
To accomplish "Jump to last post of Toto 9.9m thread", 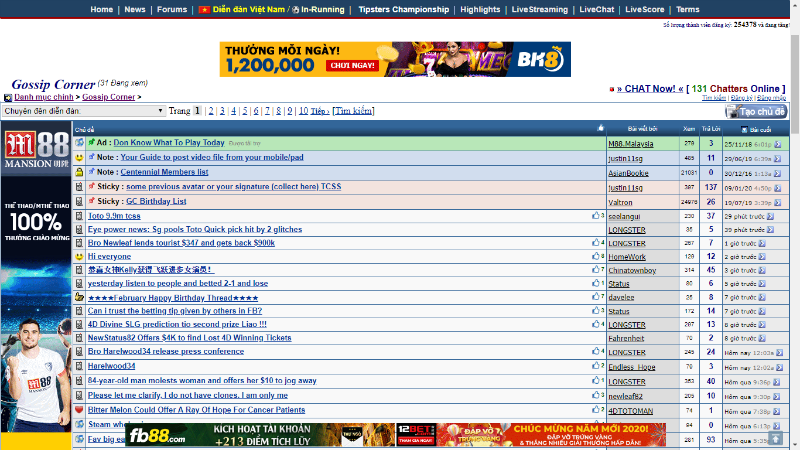I will 770,216.
